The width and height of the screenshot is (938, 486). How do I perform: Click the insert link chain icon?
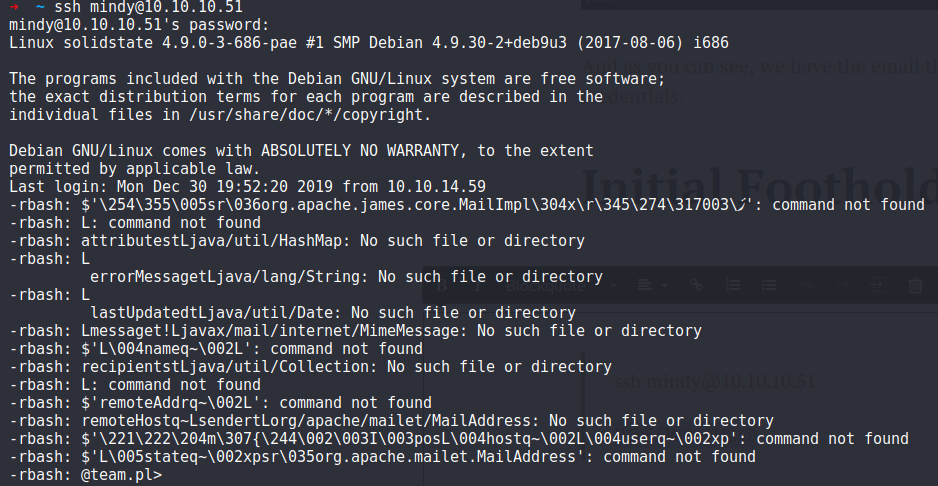tap(696, 285)
